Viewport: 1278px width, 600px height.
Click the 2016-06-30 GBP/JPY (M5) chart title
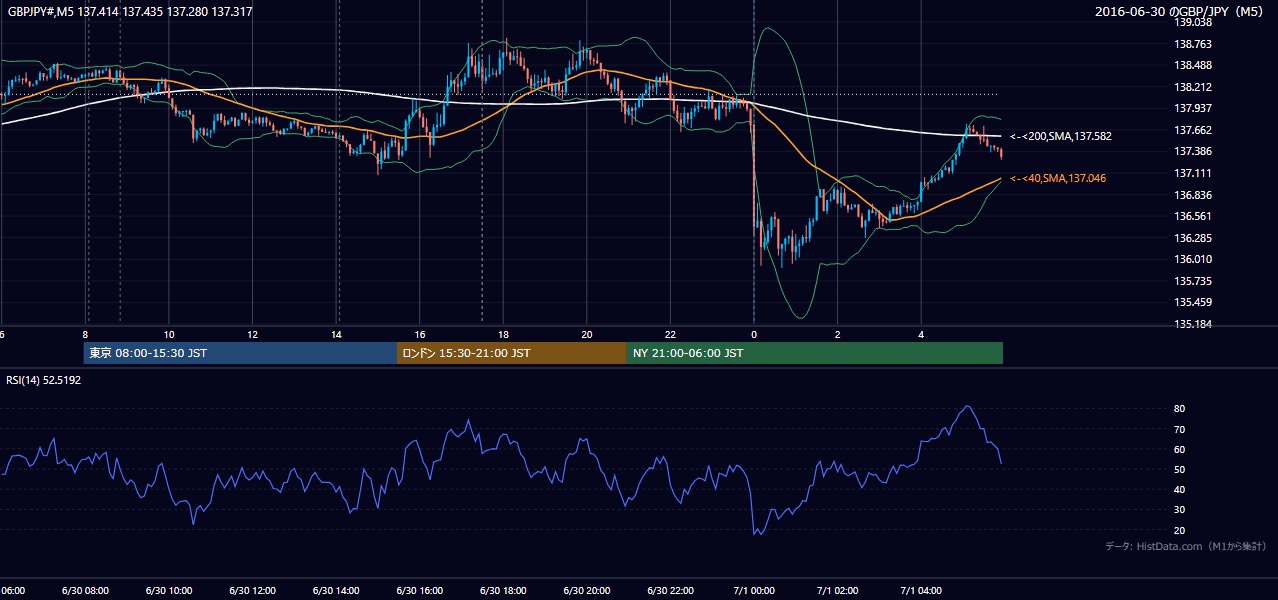[x=1180, y=12]
